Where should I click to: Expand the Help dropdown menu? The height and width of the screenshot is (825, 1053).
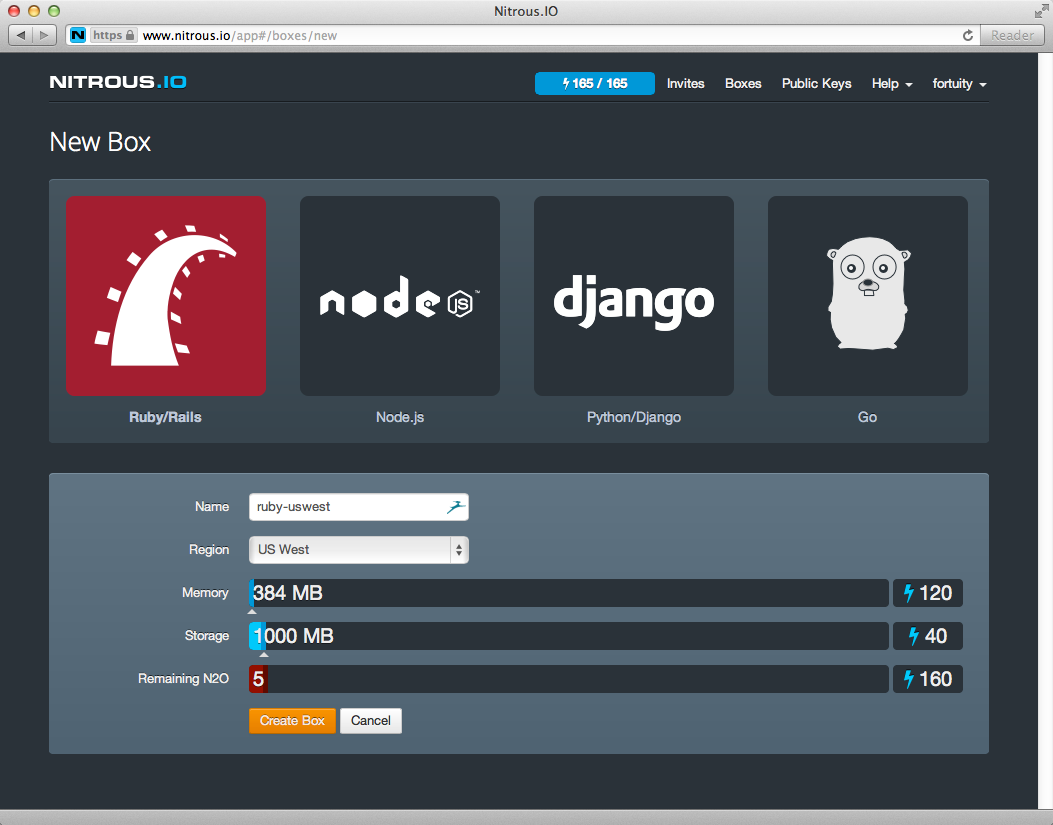click(x=892, y=83)
